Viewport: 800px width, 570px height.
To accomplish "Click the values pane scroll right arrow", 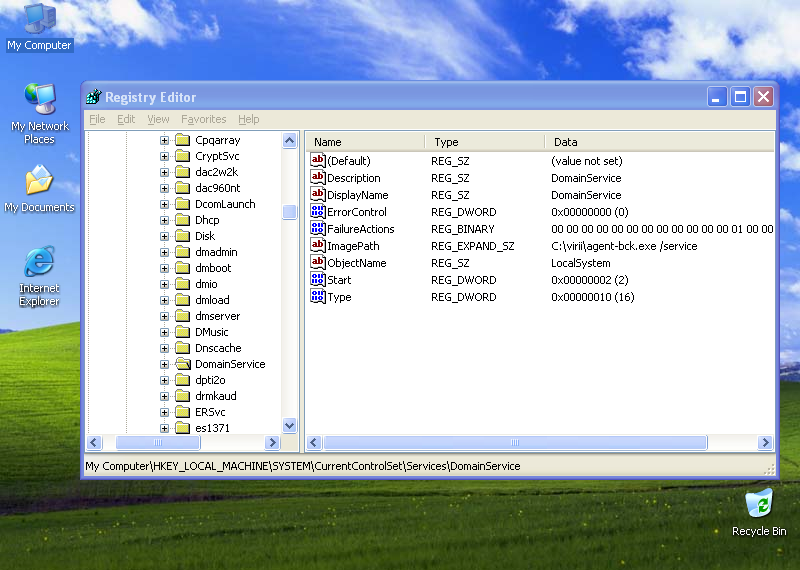I will (765, 442).
